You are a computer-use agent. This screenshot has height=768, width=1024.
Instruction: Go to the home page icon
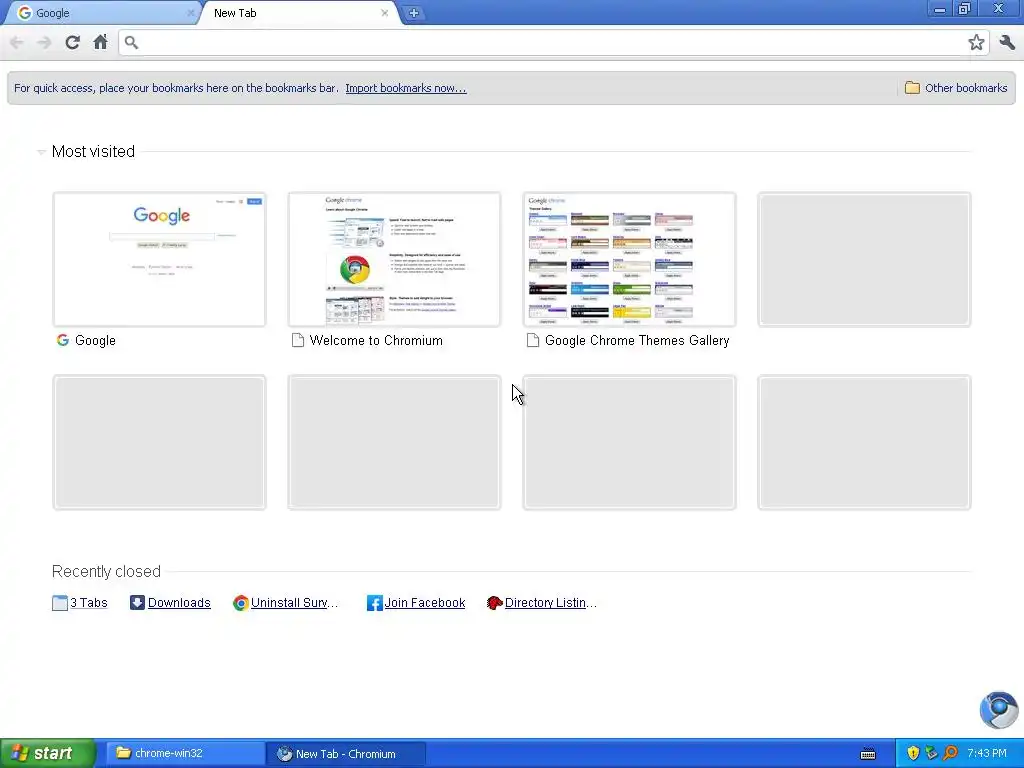click(101, 42)
